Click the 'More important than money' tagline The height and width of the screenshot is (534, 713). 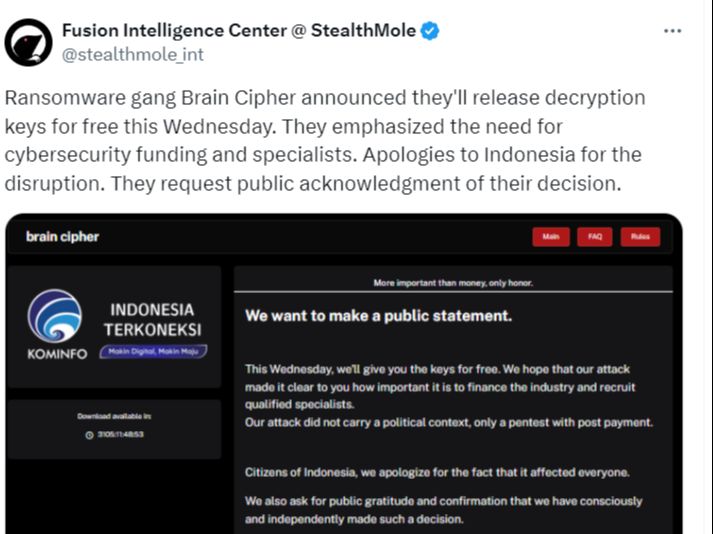tap(453, 283)
